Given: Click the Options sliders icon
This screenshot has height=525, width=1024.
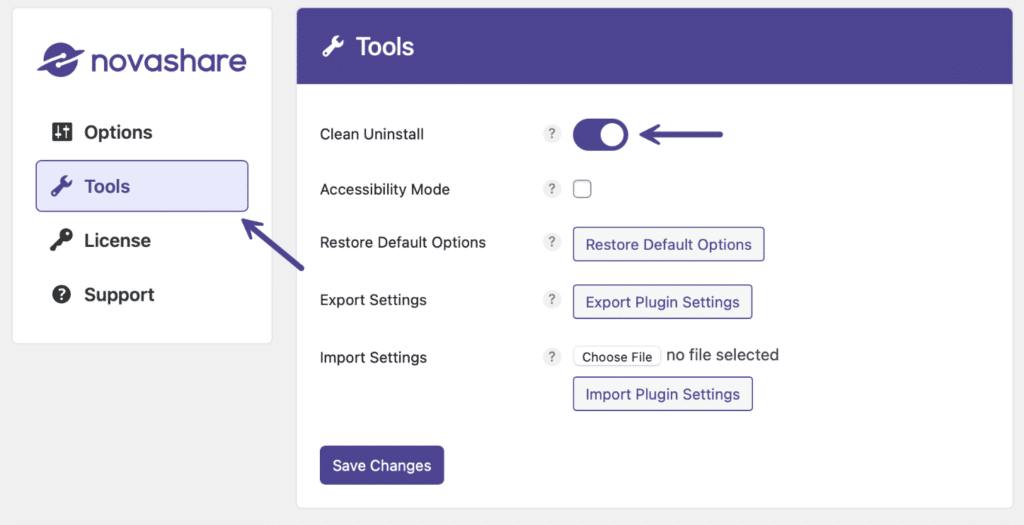Looking at the screenshot, I should [62, 132].
